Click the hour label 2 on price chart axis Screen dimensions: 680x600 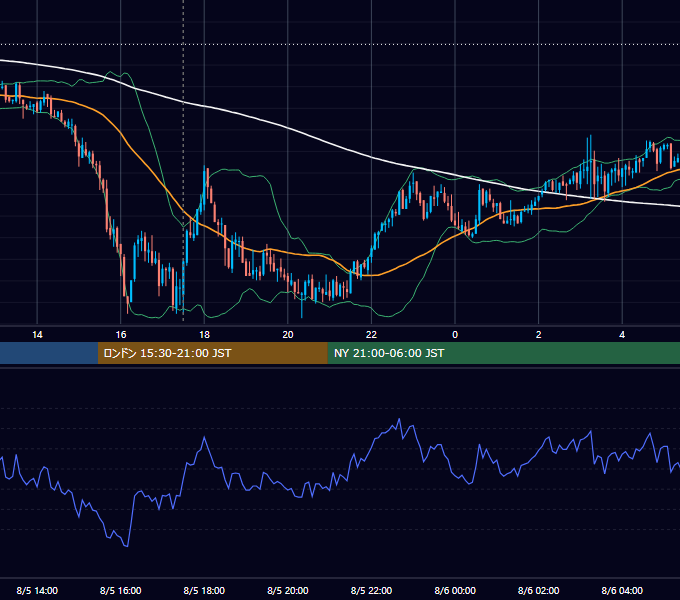tap(539, 335)
